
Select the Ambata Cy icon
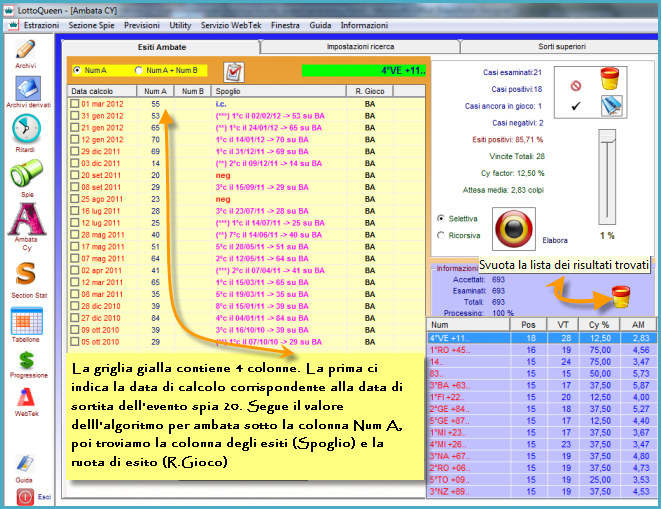(27, 219)
